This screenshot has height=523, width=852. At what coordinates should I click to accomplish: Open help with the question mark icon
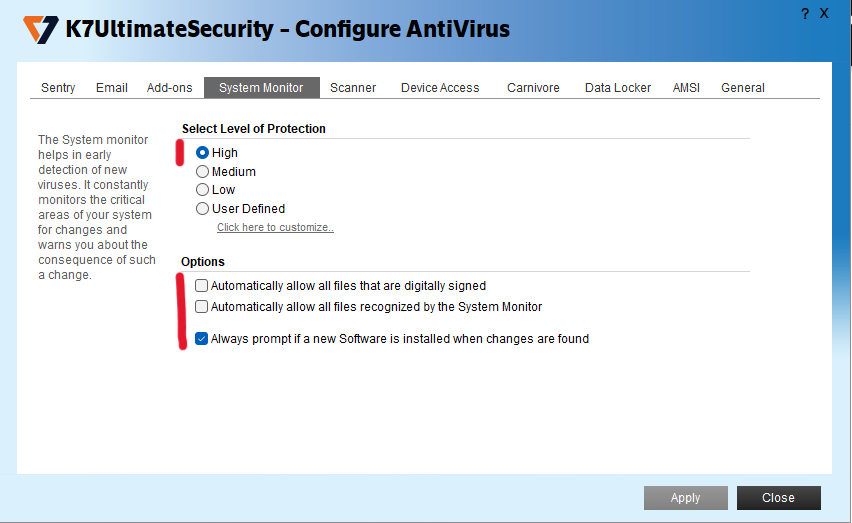click(x=806, y=13)
